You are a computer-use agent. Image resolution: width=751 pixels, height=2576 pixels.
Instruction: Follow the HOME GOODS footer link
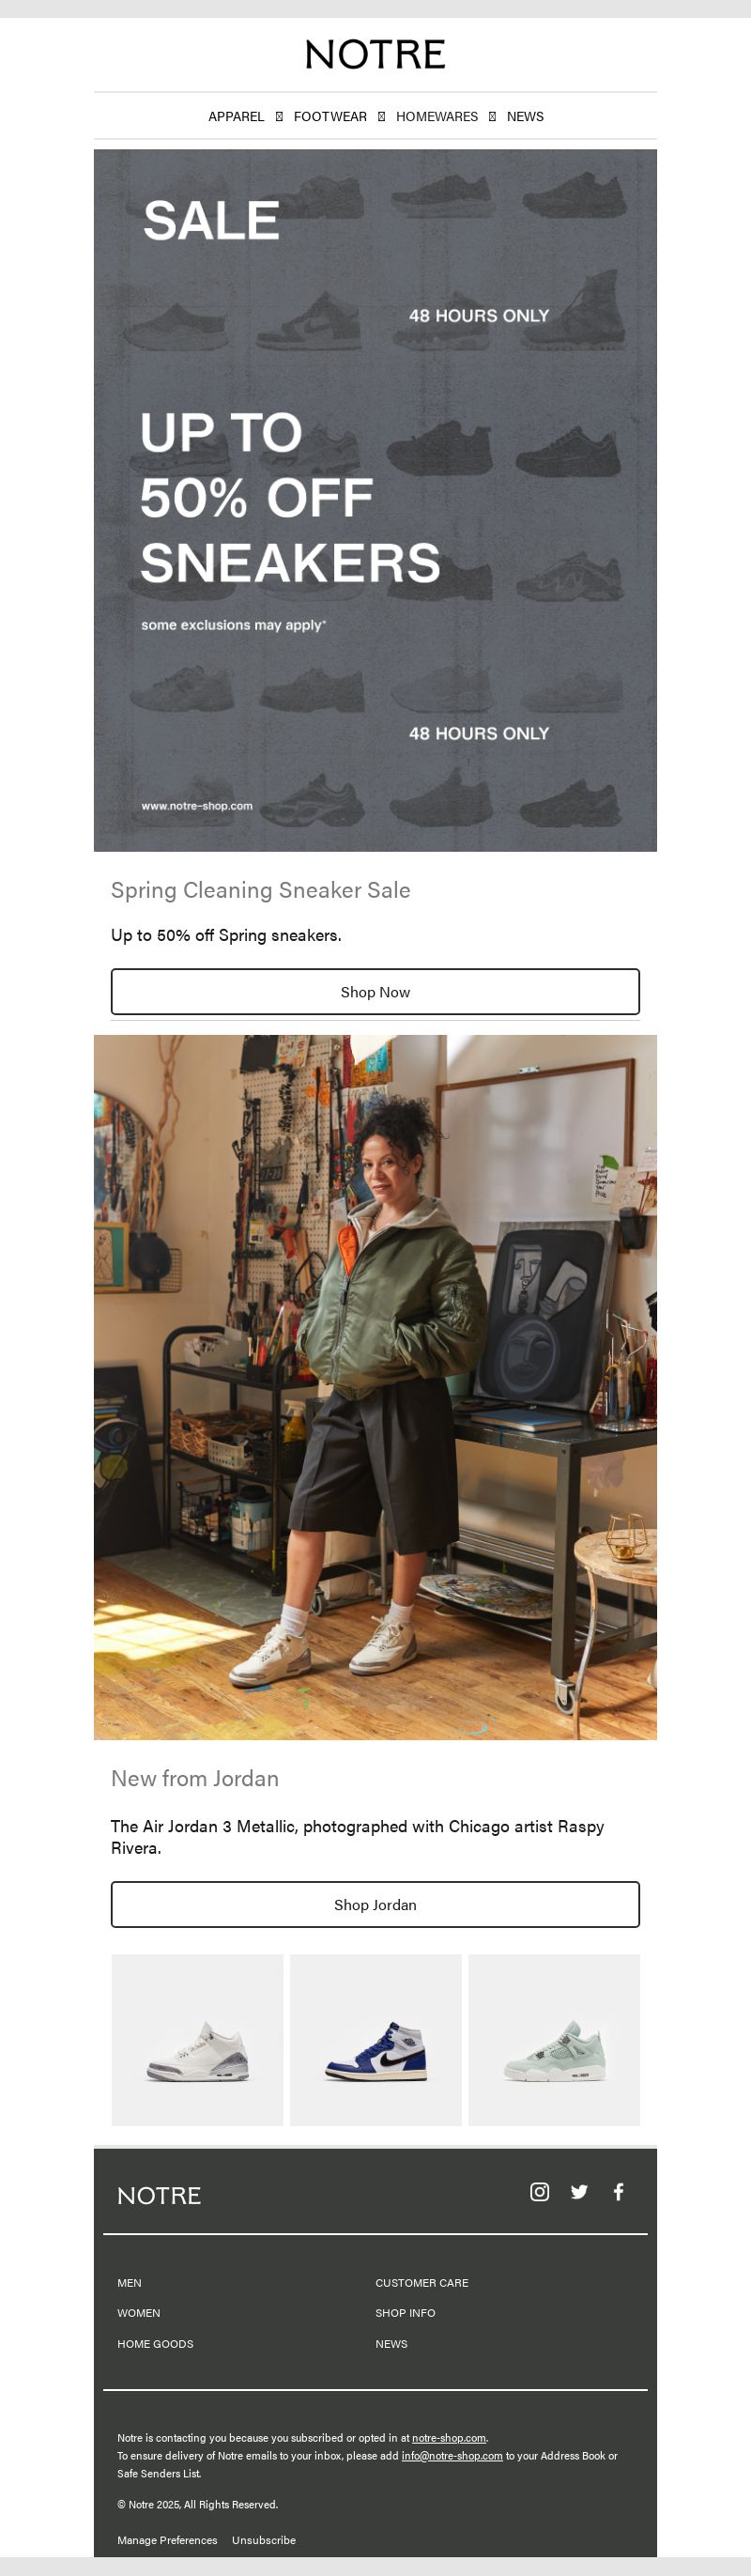(x=155, y=2344)
